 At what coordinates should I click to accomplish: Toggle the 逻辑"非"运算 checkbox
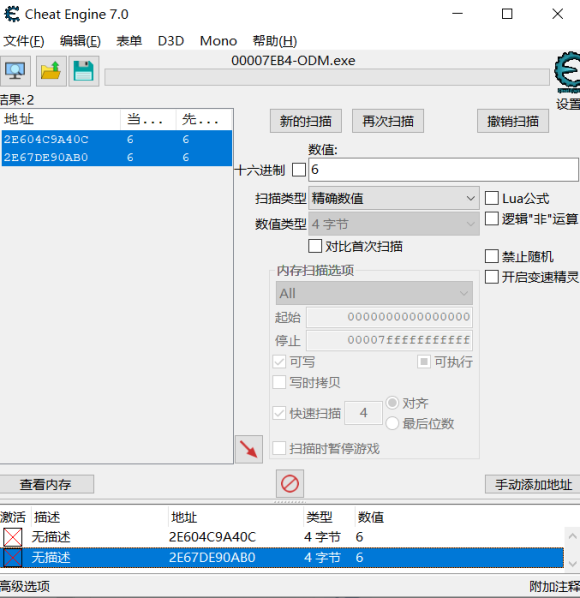pos(492,219)
